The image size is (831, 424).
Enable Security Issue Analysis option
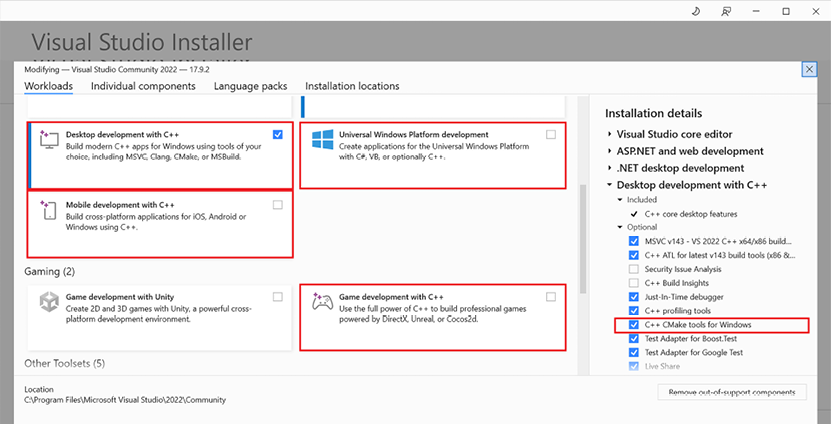[x=633, y=269]
